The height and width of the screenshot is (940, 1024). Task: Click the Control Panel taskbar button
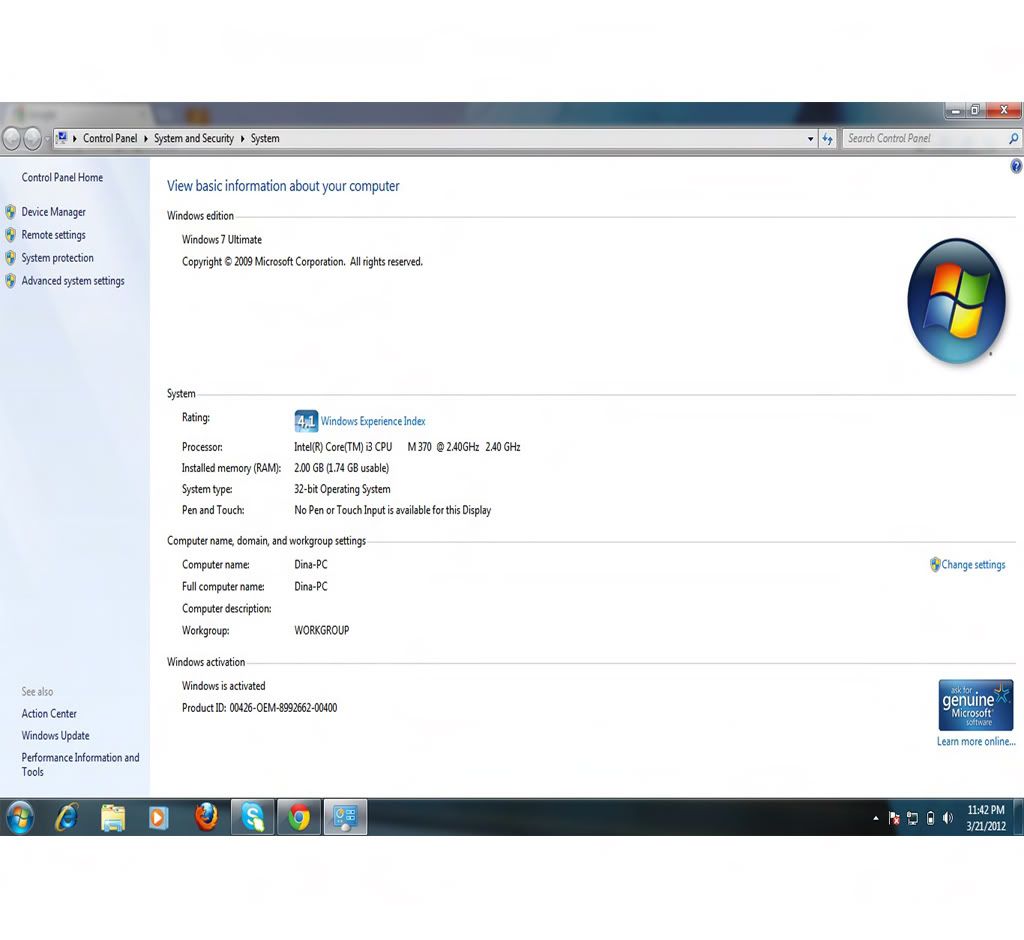coord(345,817)
